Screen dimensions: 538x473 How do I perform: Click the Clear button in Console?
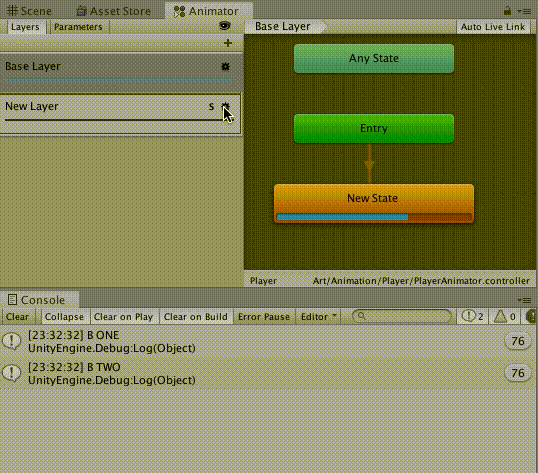tap(17, 317)
